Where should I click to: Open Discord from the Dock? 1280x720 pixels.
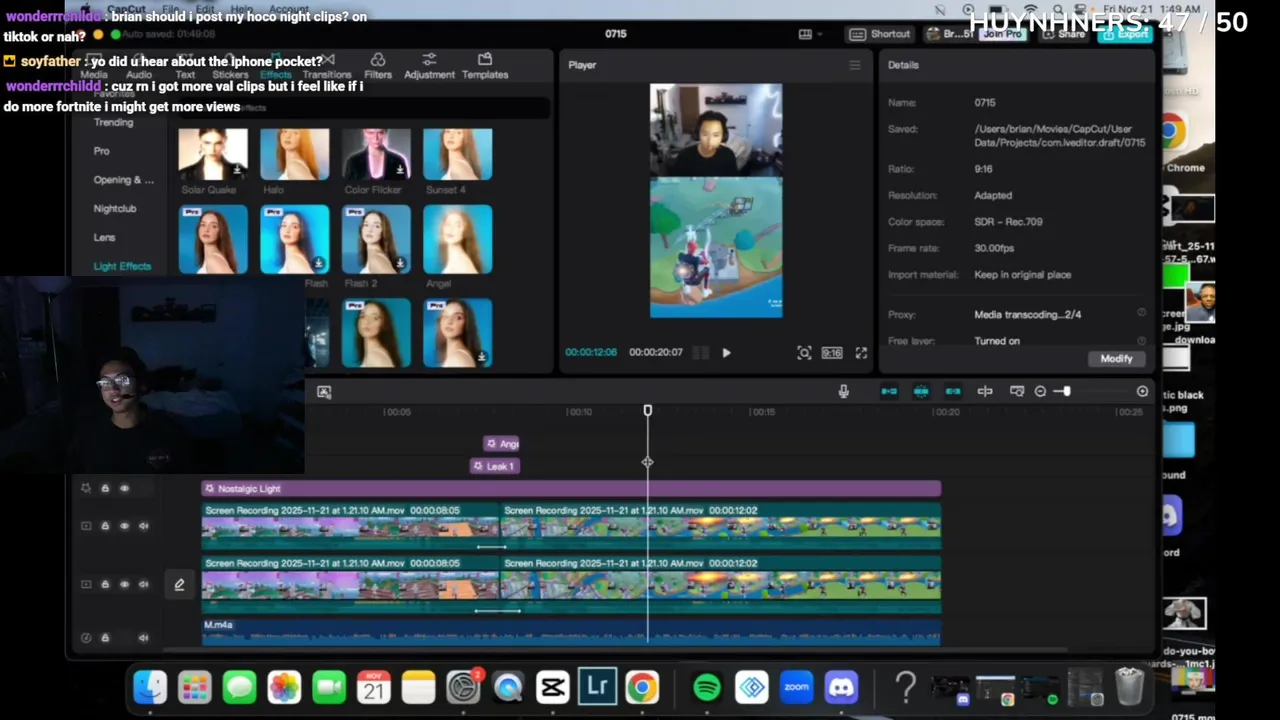842,687
